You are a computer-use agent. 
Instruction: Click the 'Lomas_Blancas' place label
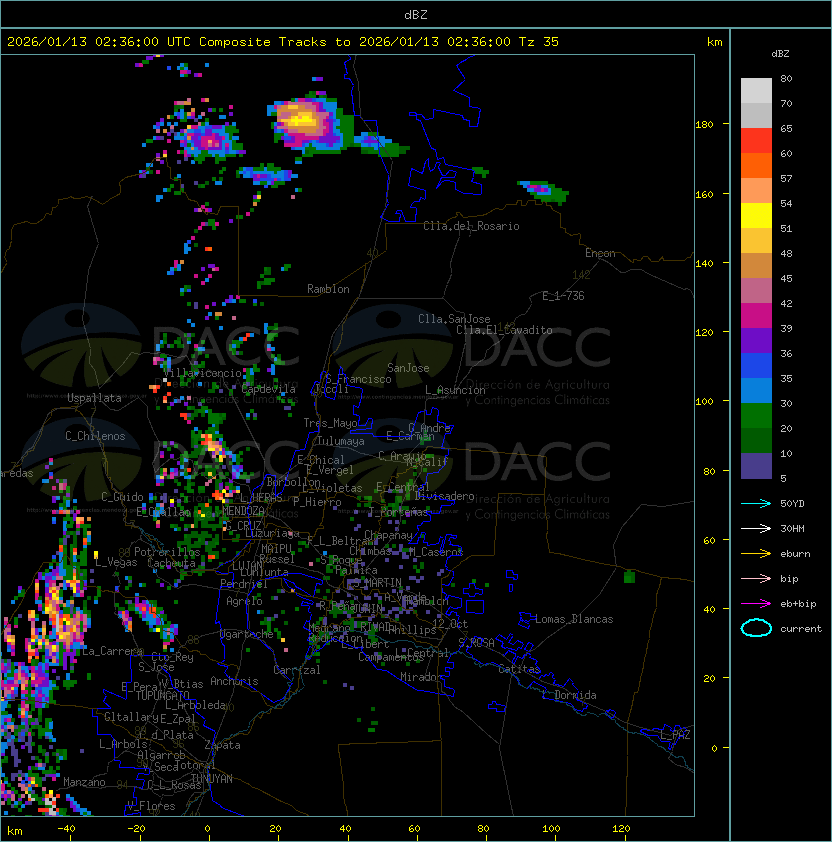(x=574, y=619)
